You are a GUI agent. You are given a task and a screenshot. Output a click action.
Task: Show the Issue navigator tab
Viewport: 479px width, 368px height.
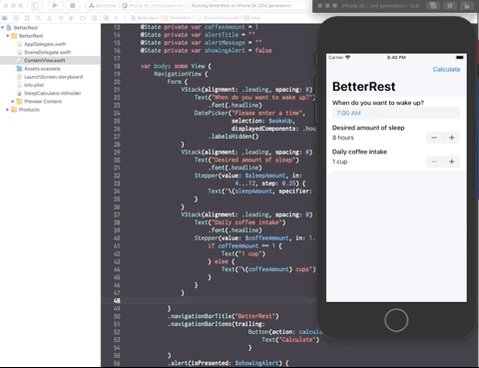click(x=49, y=18)
